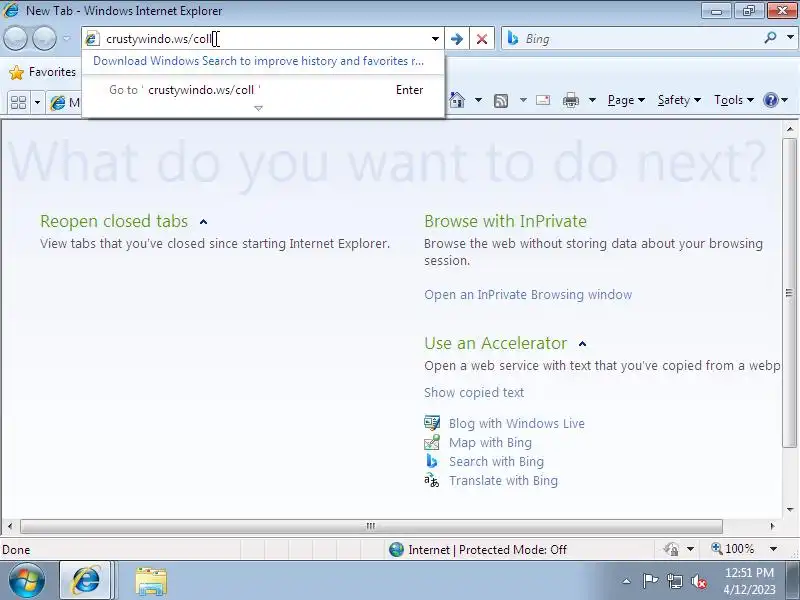Click the vertical scrollbar up arrow
This screenshot has height=600, width=800.
(x=790, y=129)
